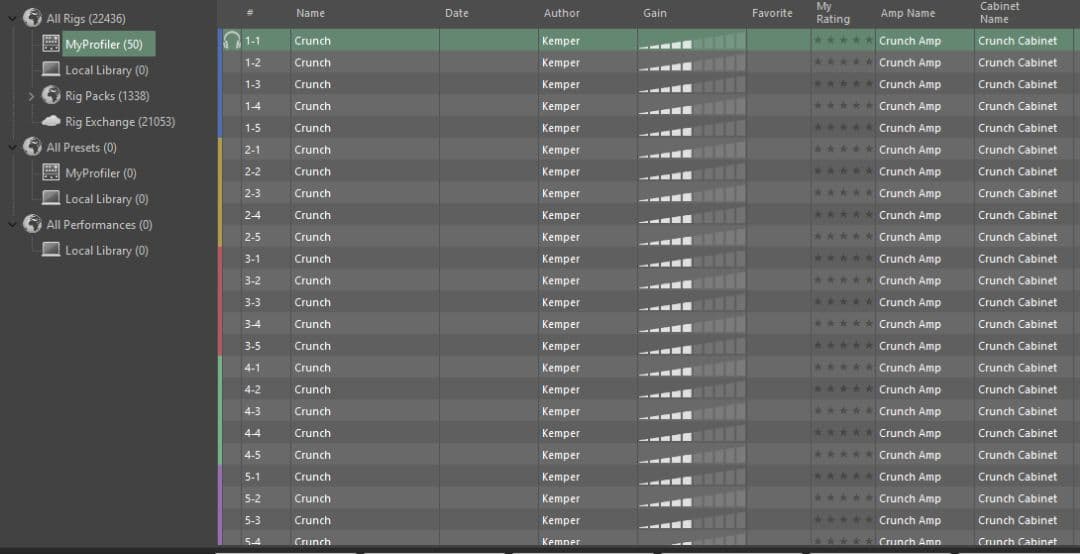Sort the list by the Gain column header
Image resolution: width=1080 pixels, height=554 pixels.
654,13
